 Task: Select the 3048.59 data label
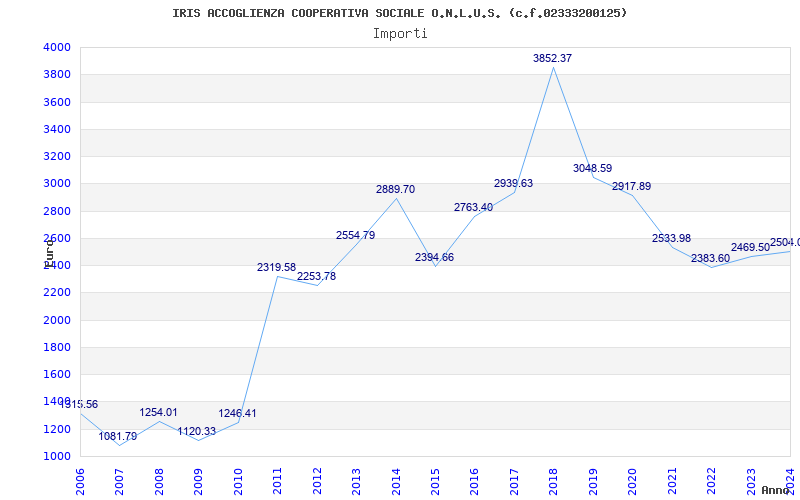coord(592,168)
